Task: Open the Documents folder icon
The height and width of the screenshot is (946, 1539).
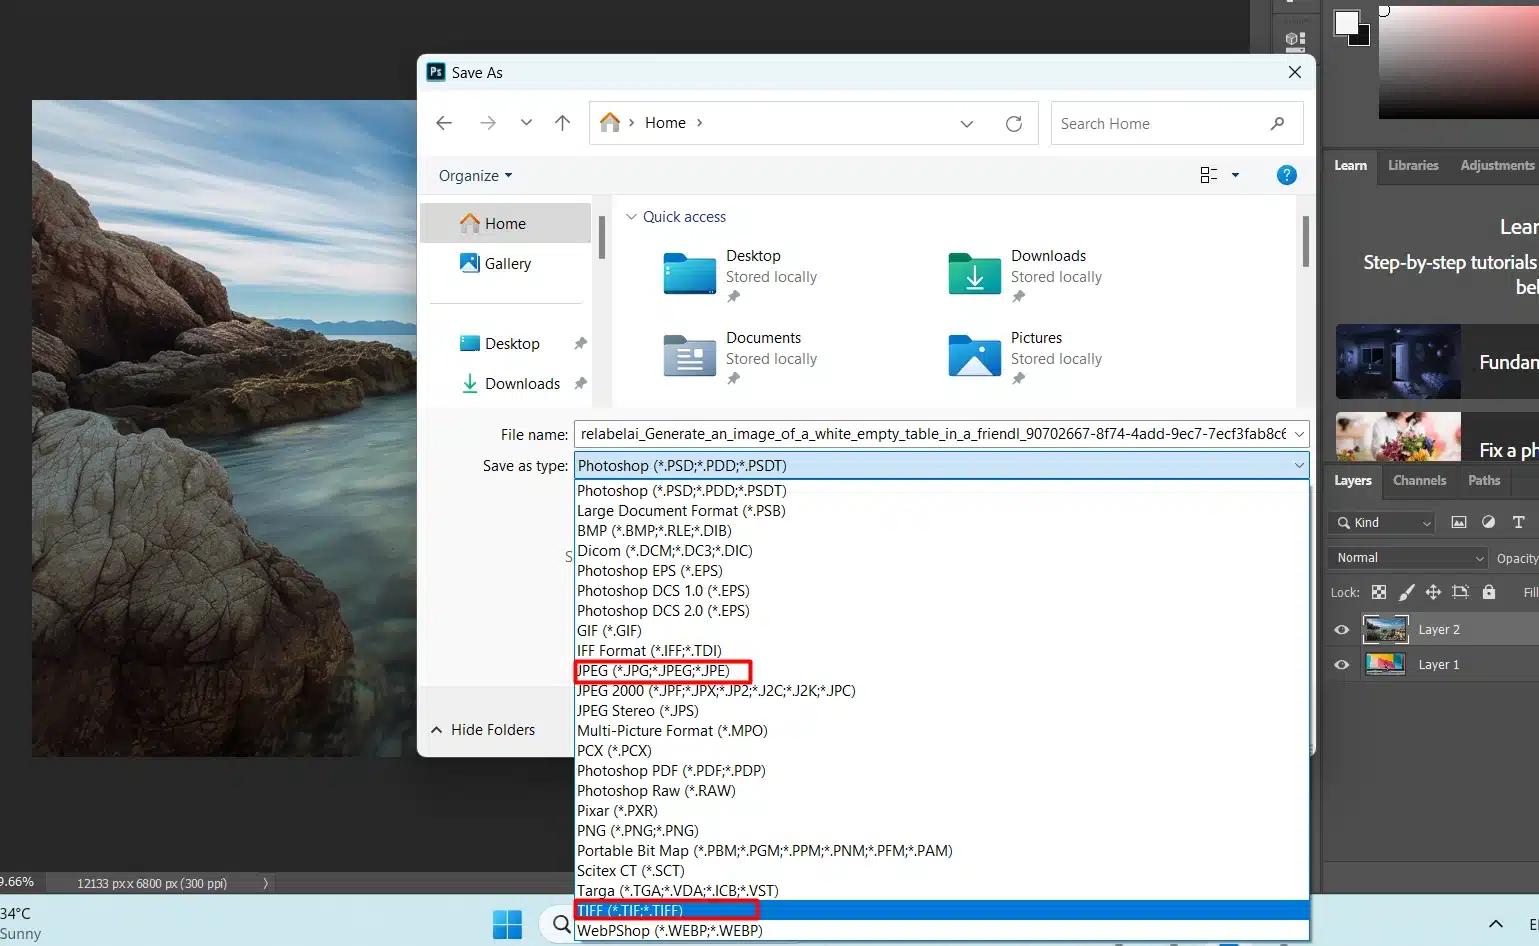Action: point(689,355)
